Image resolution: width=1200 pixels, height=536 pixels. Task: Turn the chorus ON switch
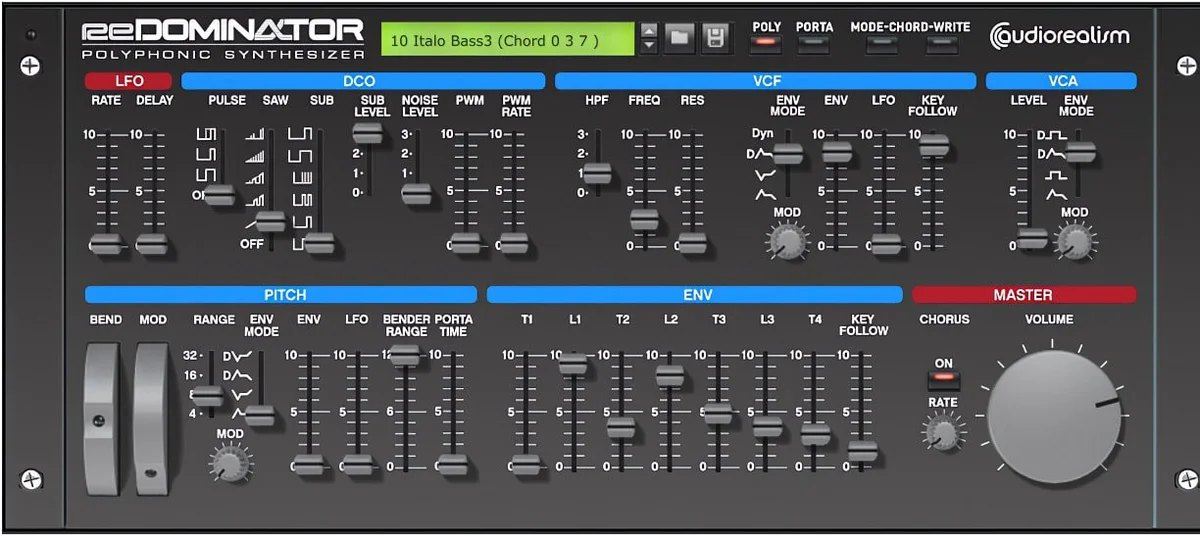(x=943, y=379)
